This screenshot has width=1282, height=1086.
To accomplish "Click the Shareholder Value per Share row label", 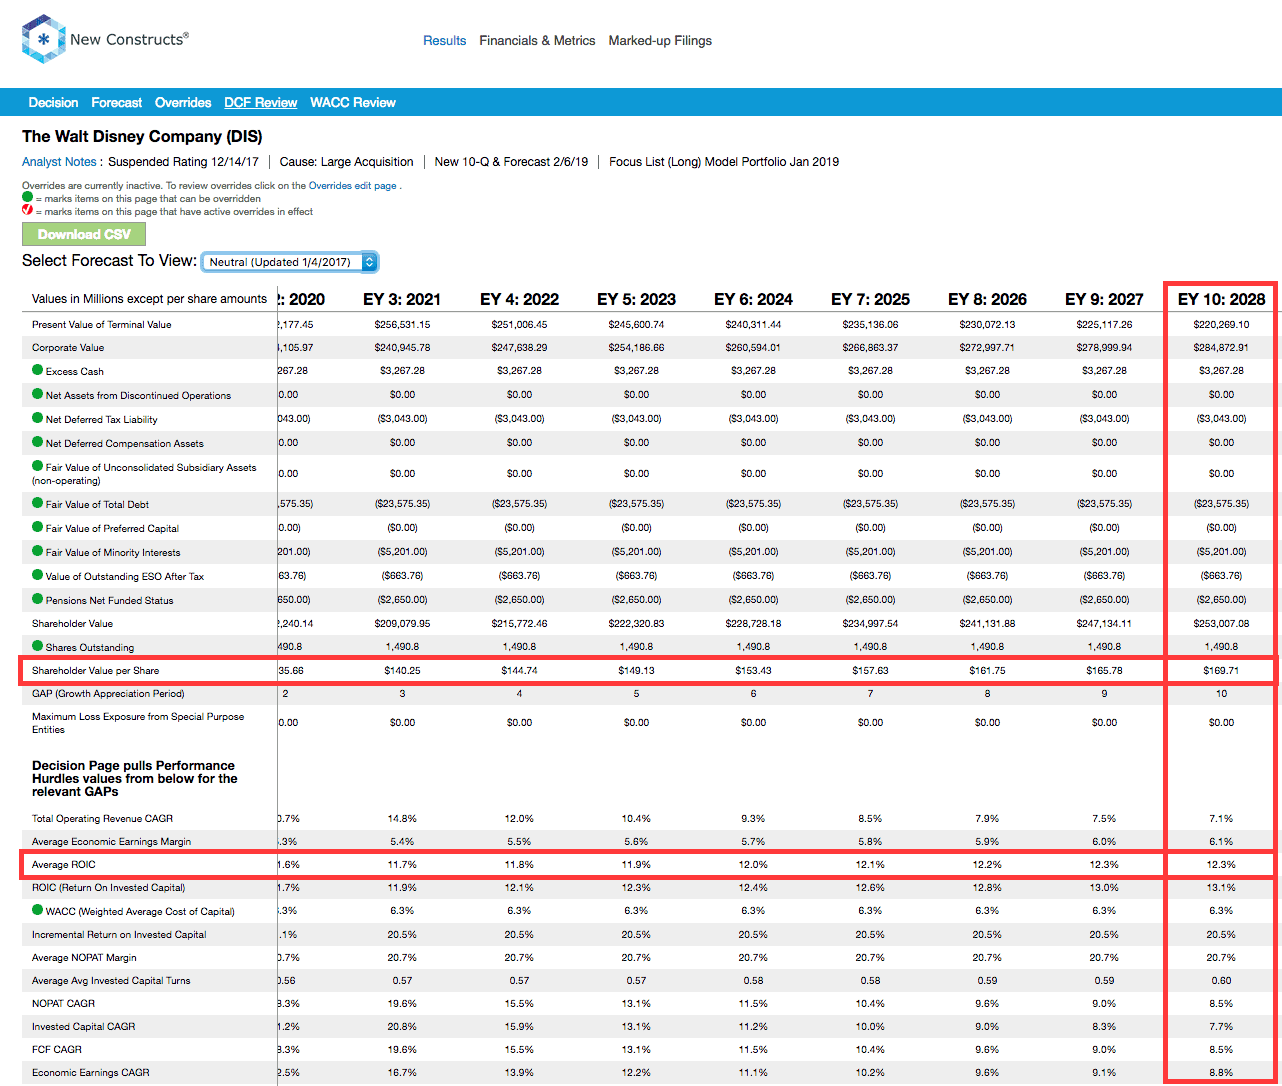I will point(95,670).
